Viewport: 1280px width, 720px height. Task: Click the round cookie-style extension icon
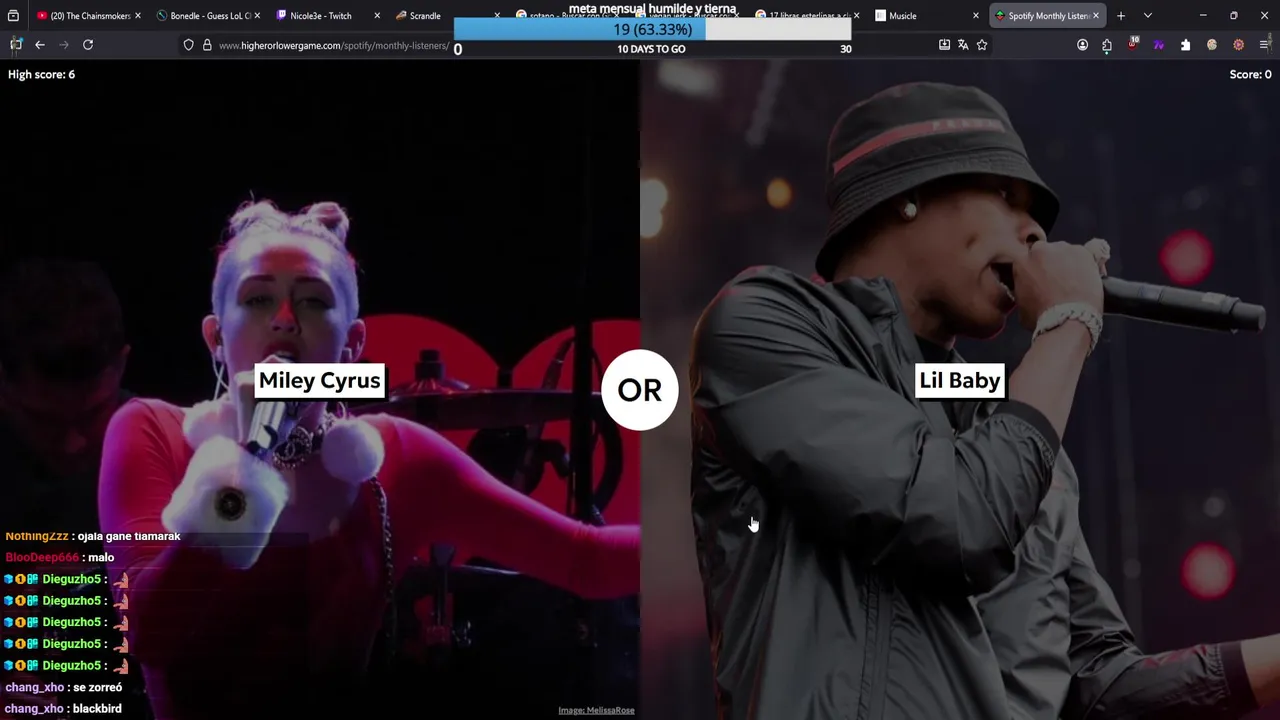(x=1212, y=45)
